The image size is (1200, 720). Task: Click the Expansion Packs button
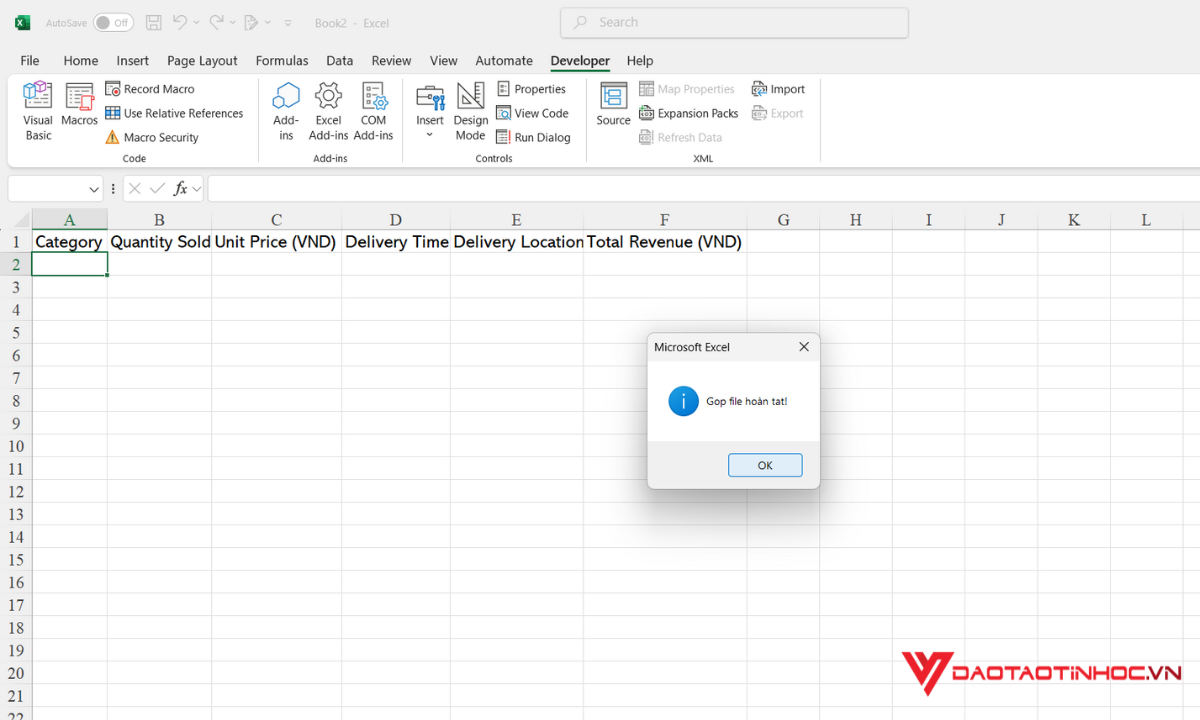point(688,113)
